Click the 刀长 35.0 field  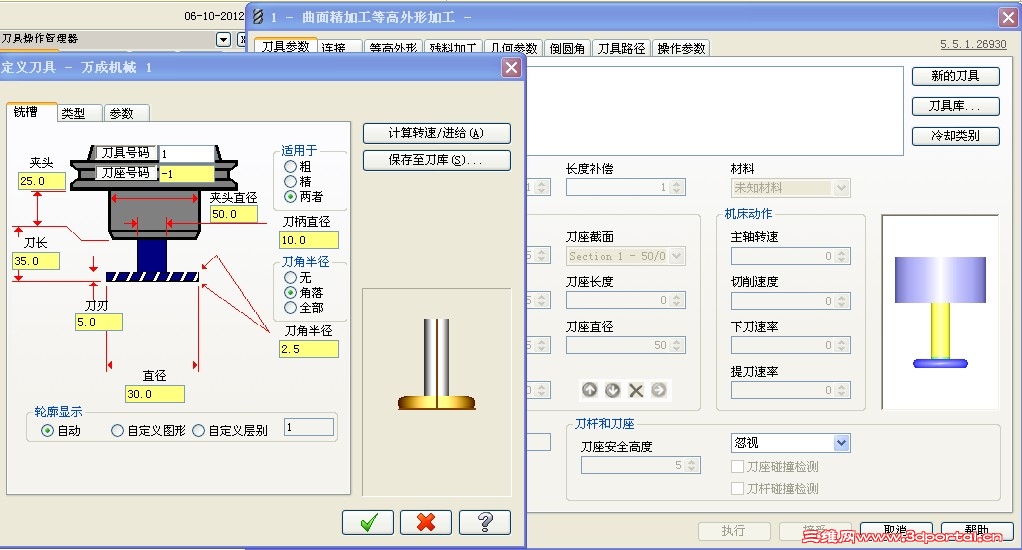click(x=36, y=261)
